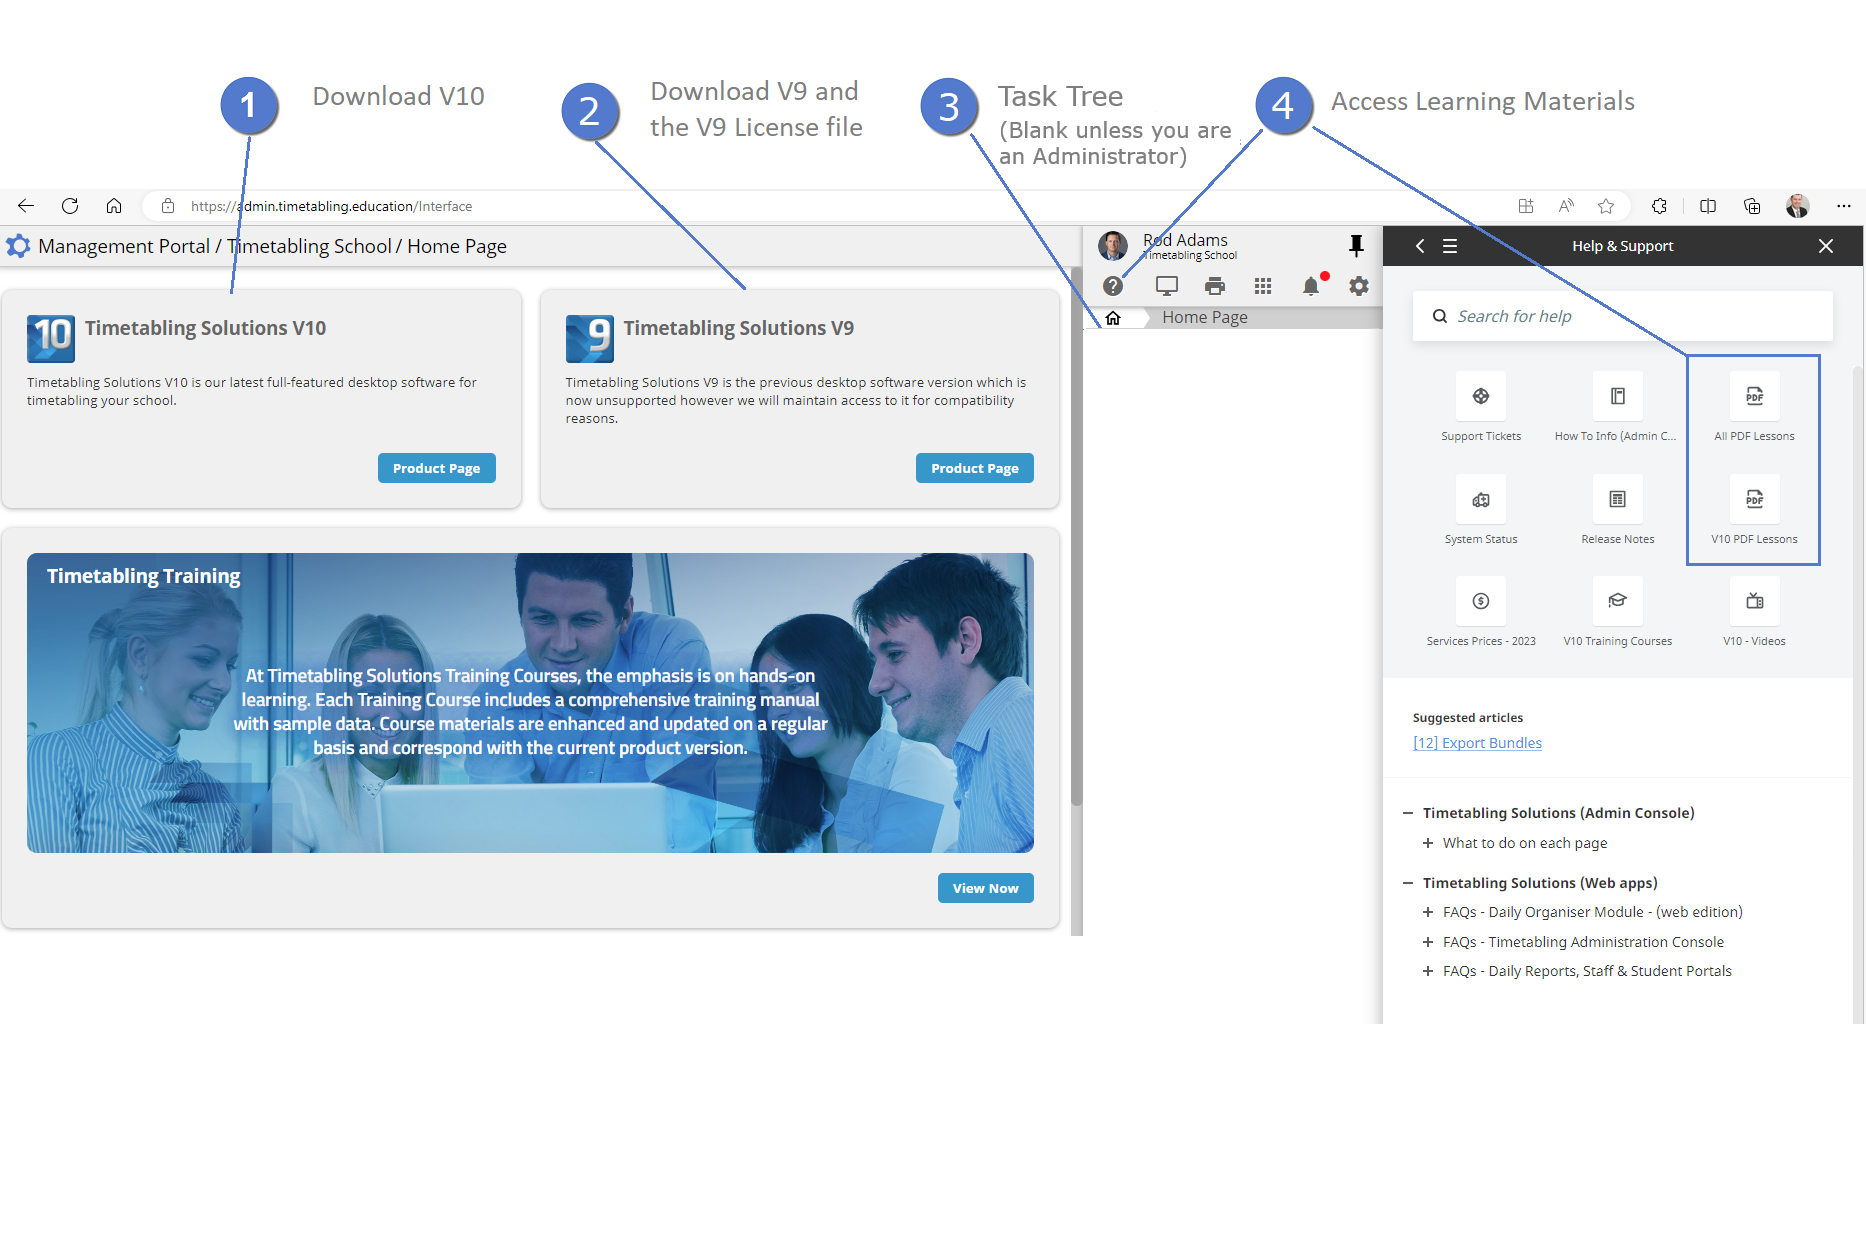Image resolution: width=1866 pixels, height=1234 pixels.
Task: Open Services Prices - 2023 tile
Action: pos(1481,612)
